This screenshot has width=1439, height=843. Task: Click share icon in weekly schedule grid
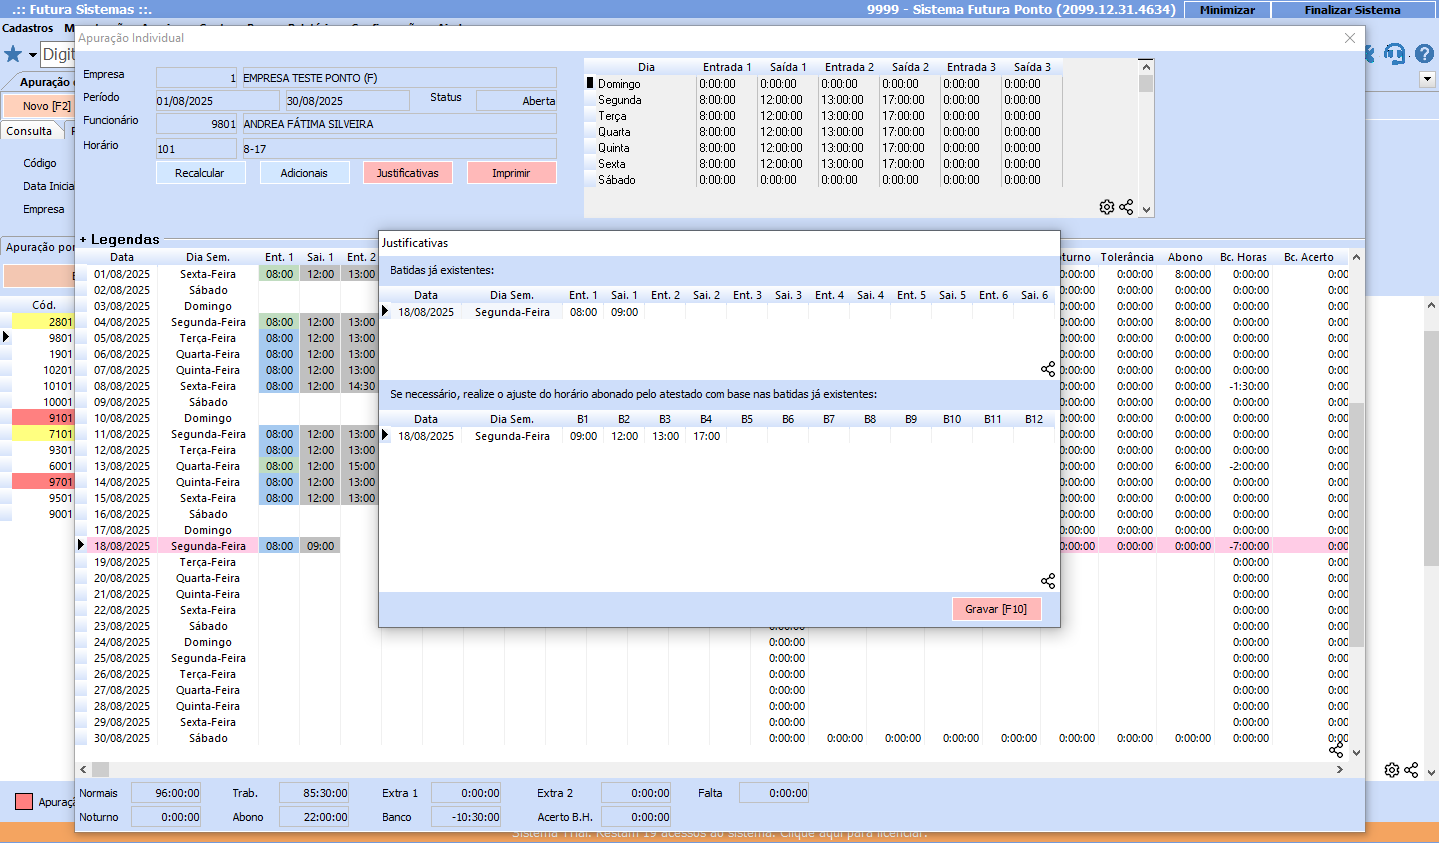1126,207
